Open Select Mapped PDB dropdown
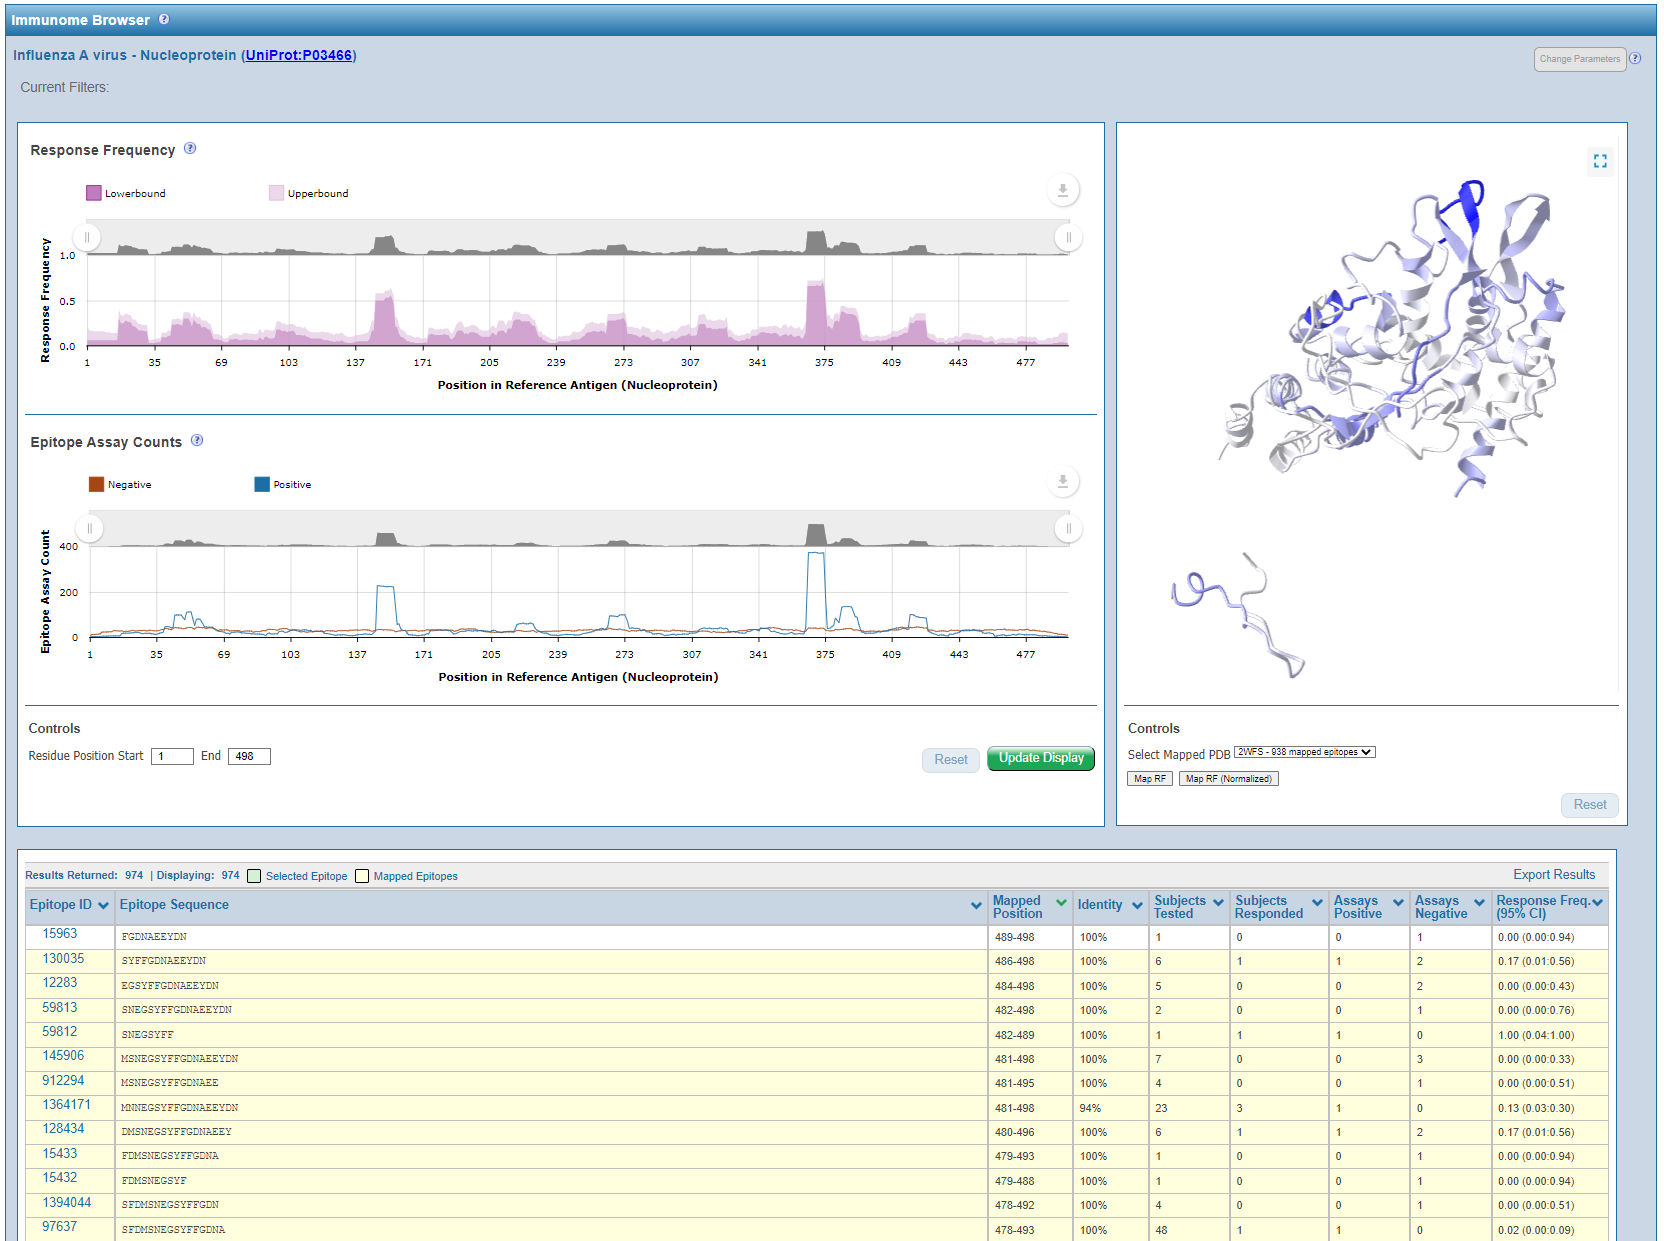Image resolution: width=1664 pixels, height=1241 pixels. (x=1304, y=752)
